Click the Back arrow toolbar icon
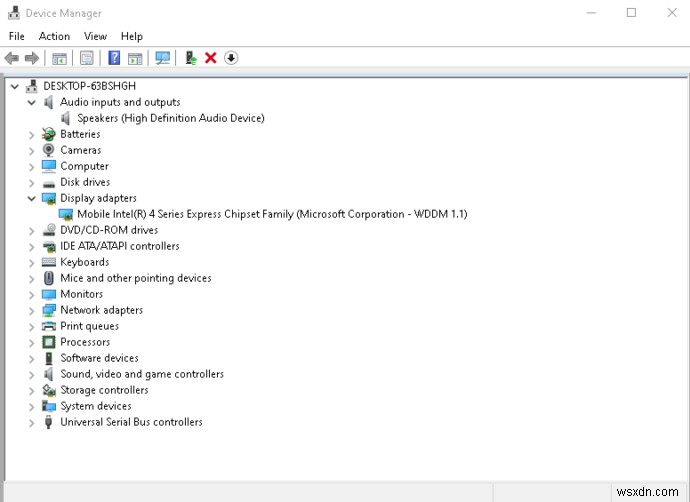 point(12,58)
